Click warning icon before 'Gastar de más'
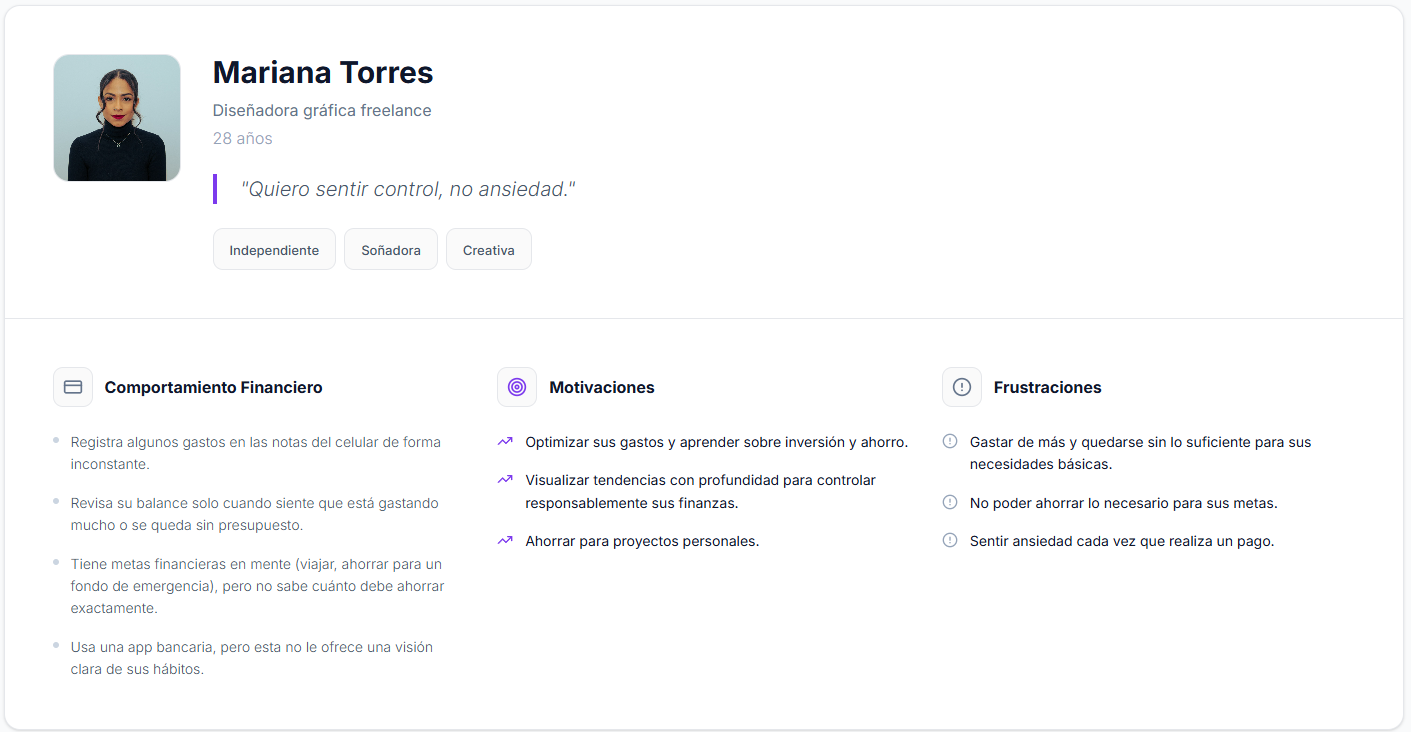This screenshot has width=1411, height=732. click(x=950, y=441)
